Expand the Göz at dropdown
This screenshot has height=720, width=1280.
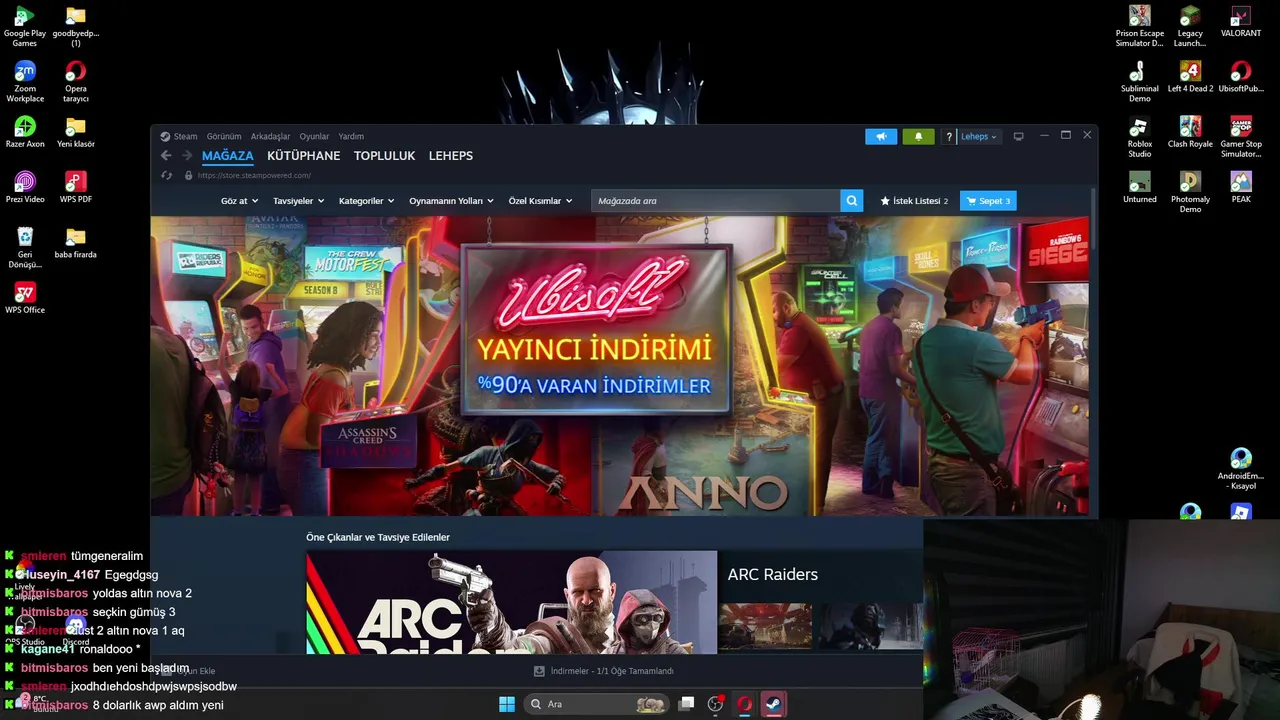[x=239, y=201]
